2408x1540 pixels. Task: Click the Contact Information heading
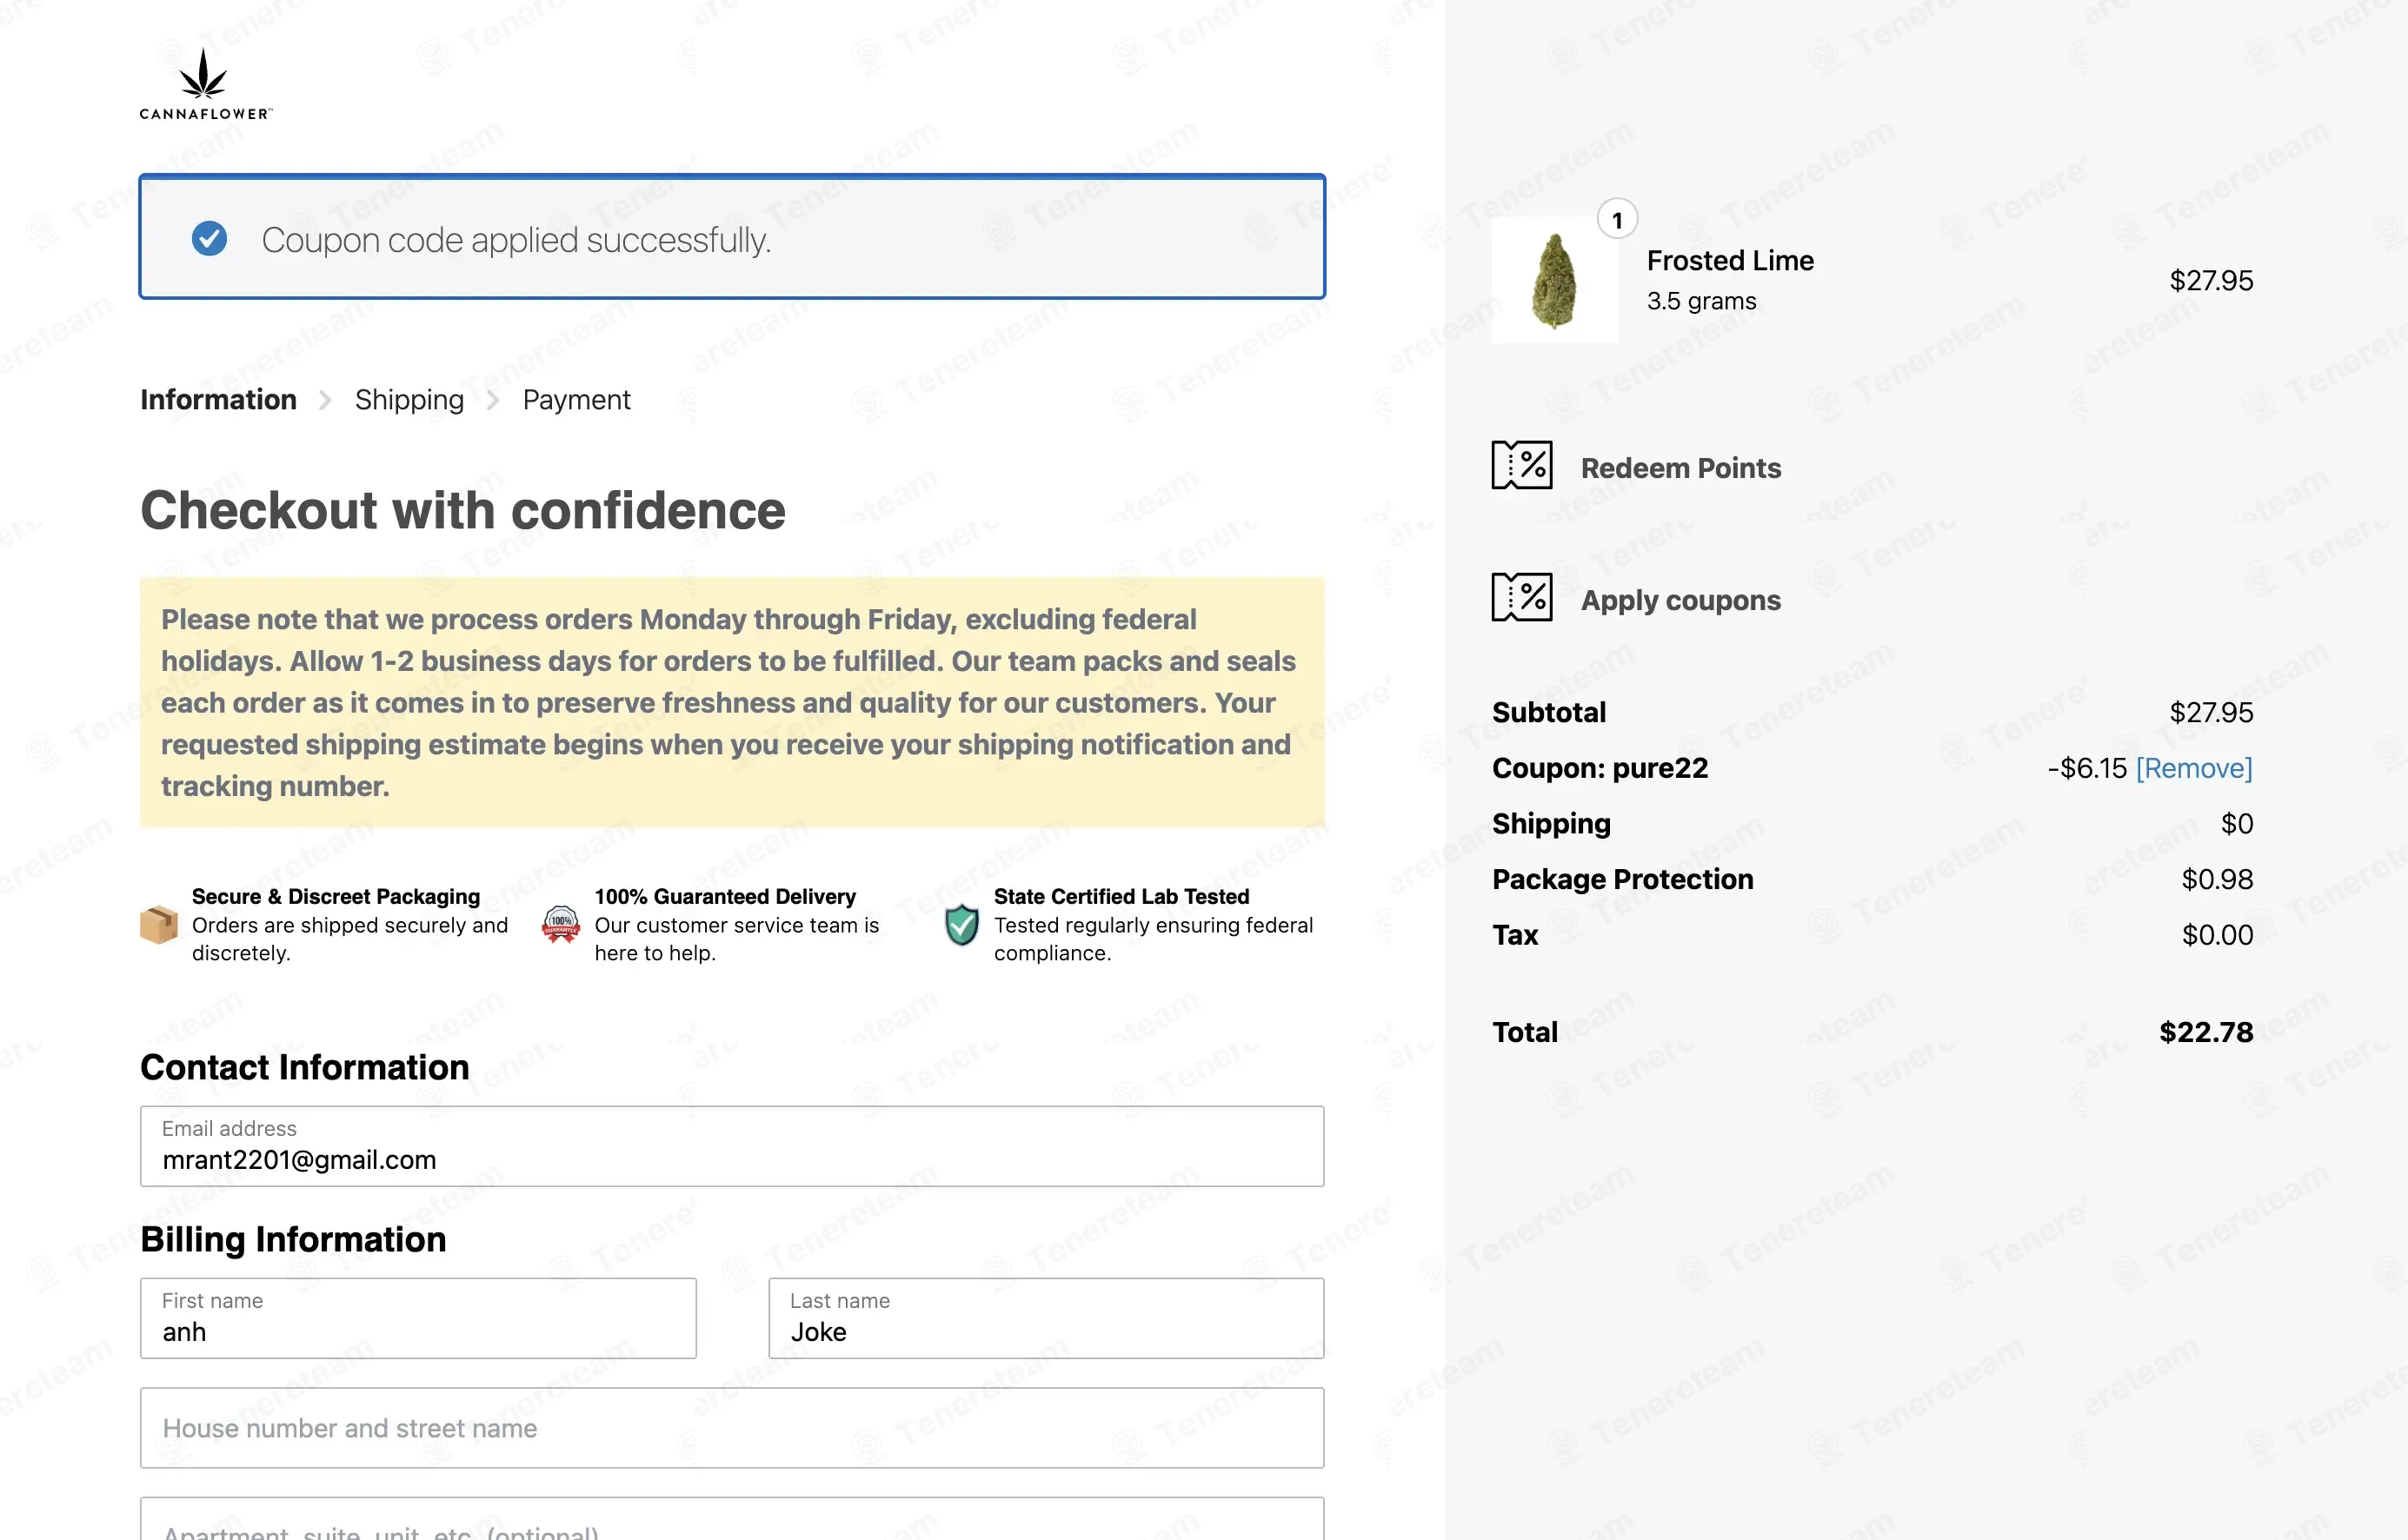(x=304, y=1067)
